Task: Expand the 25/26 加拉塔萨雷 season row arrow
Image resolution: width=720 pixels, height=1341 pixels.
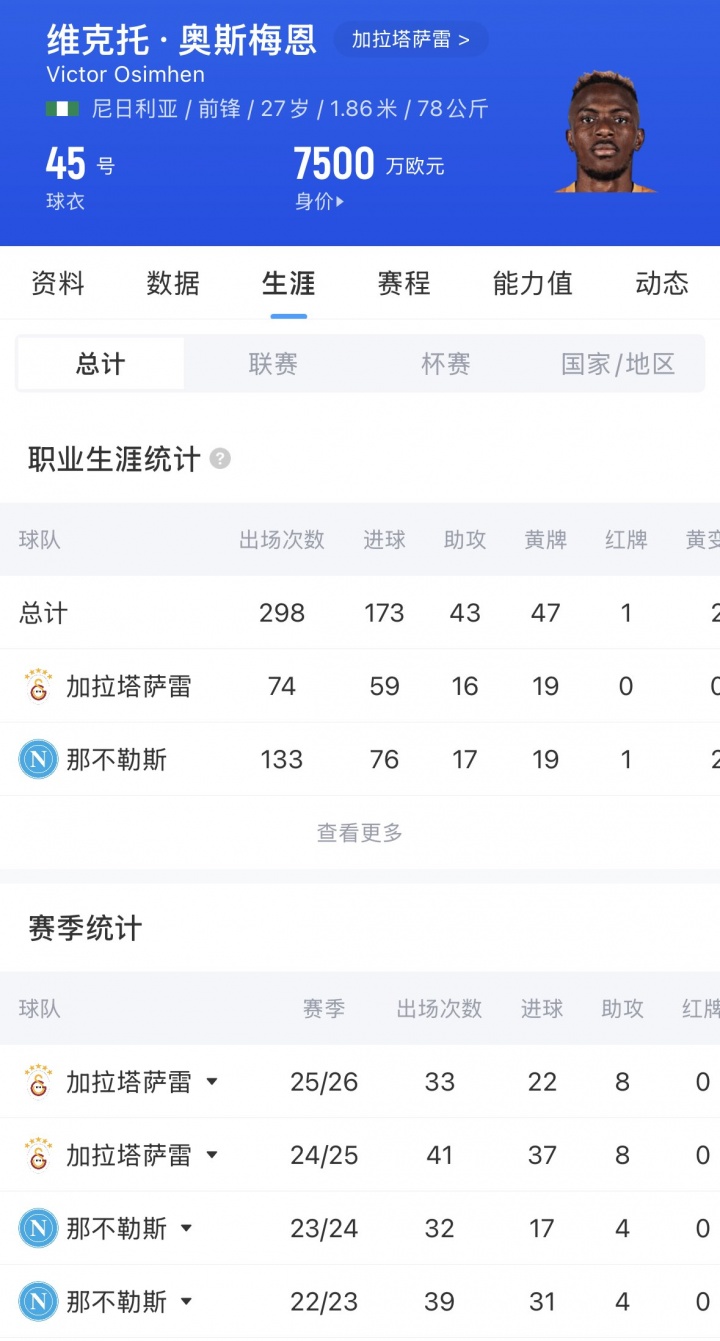Action: (x=212, y=1082)
